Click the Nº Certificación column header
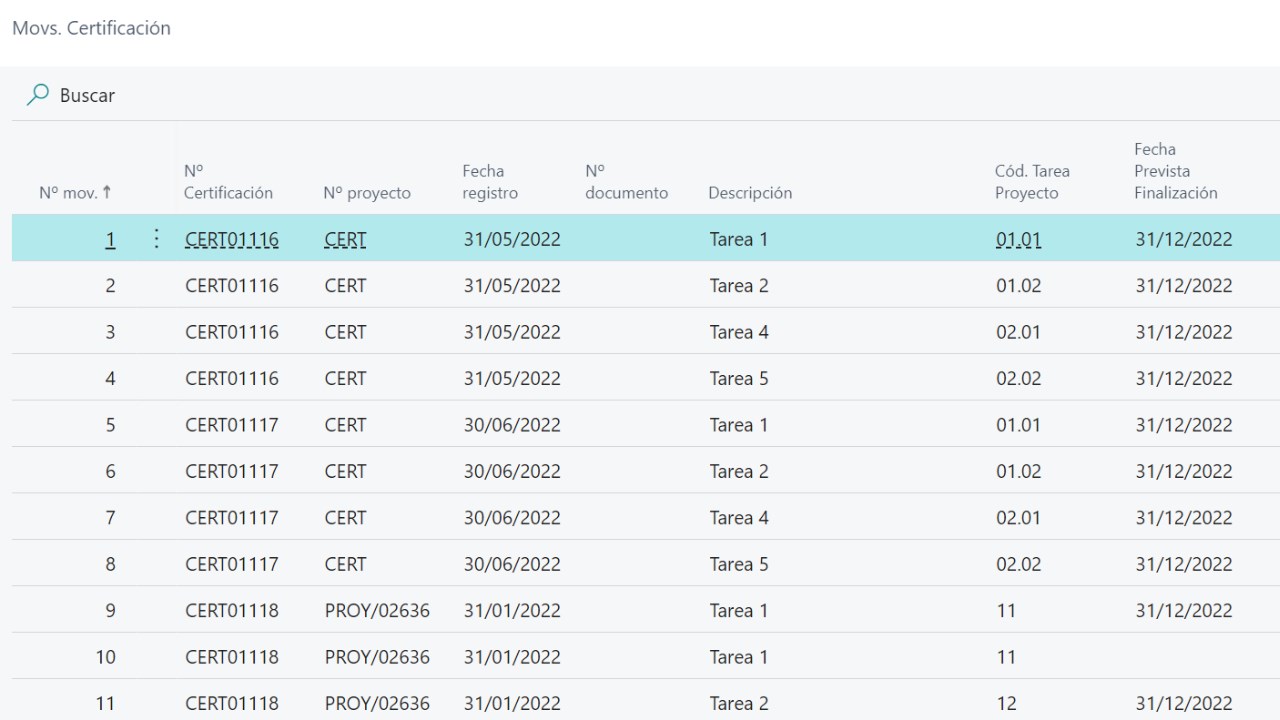The width and height of the screenshot is (1280, 720). coord(228,182)
